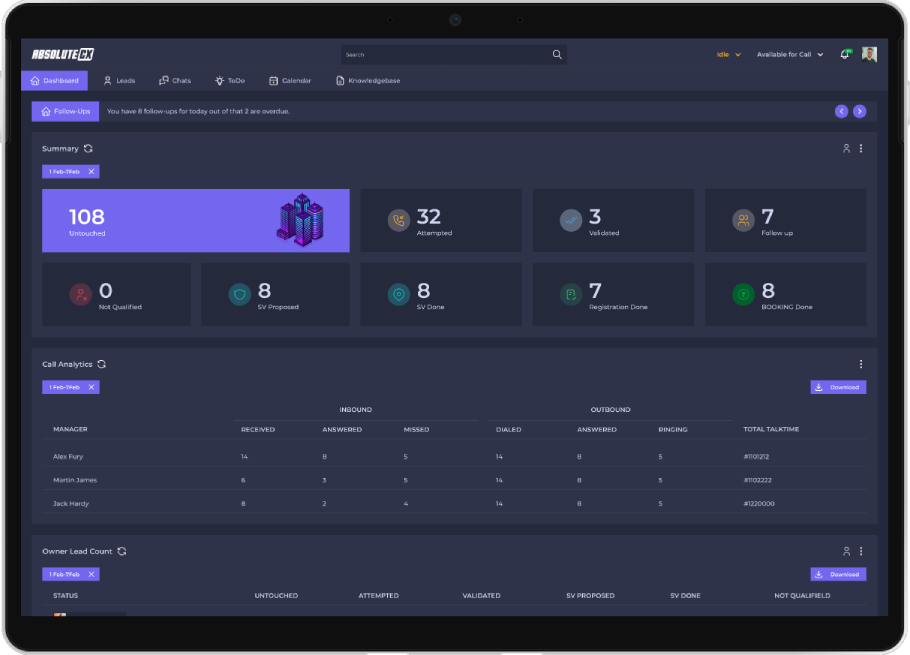Click the Follow-Ups button
This screenshot has height=655, width=910.
[x=65, y=111]
